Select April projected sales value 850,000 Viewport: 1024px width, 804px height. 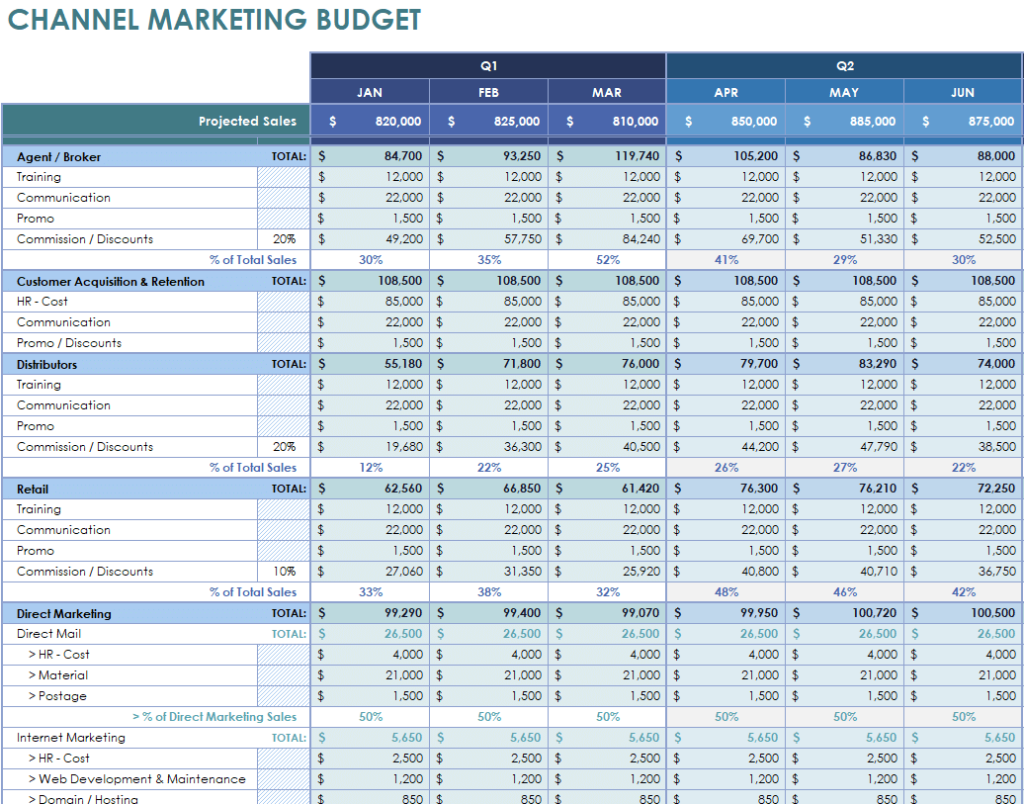tap(726, 121)
